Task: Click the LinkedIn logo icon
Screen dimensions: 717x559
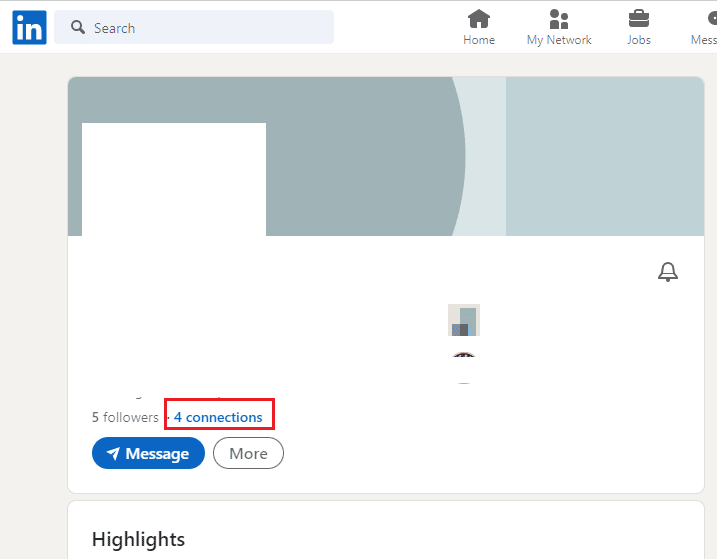Action: click(29, 27)
